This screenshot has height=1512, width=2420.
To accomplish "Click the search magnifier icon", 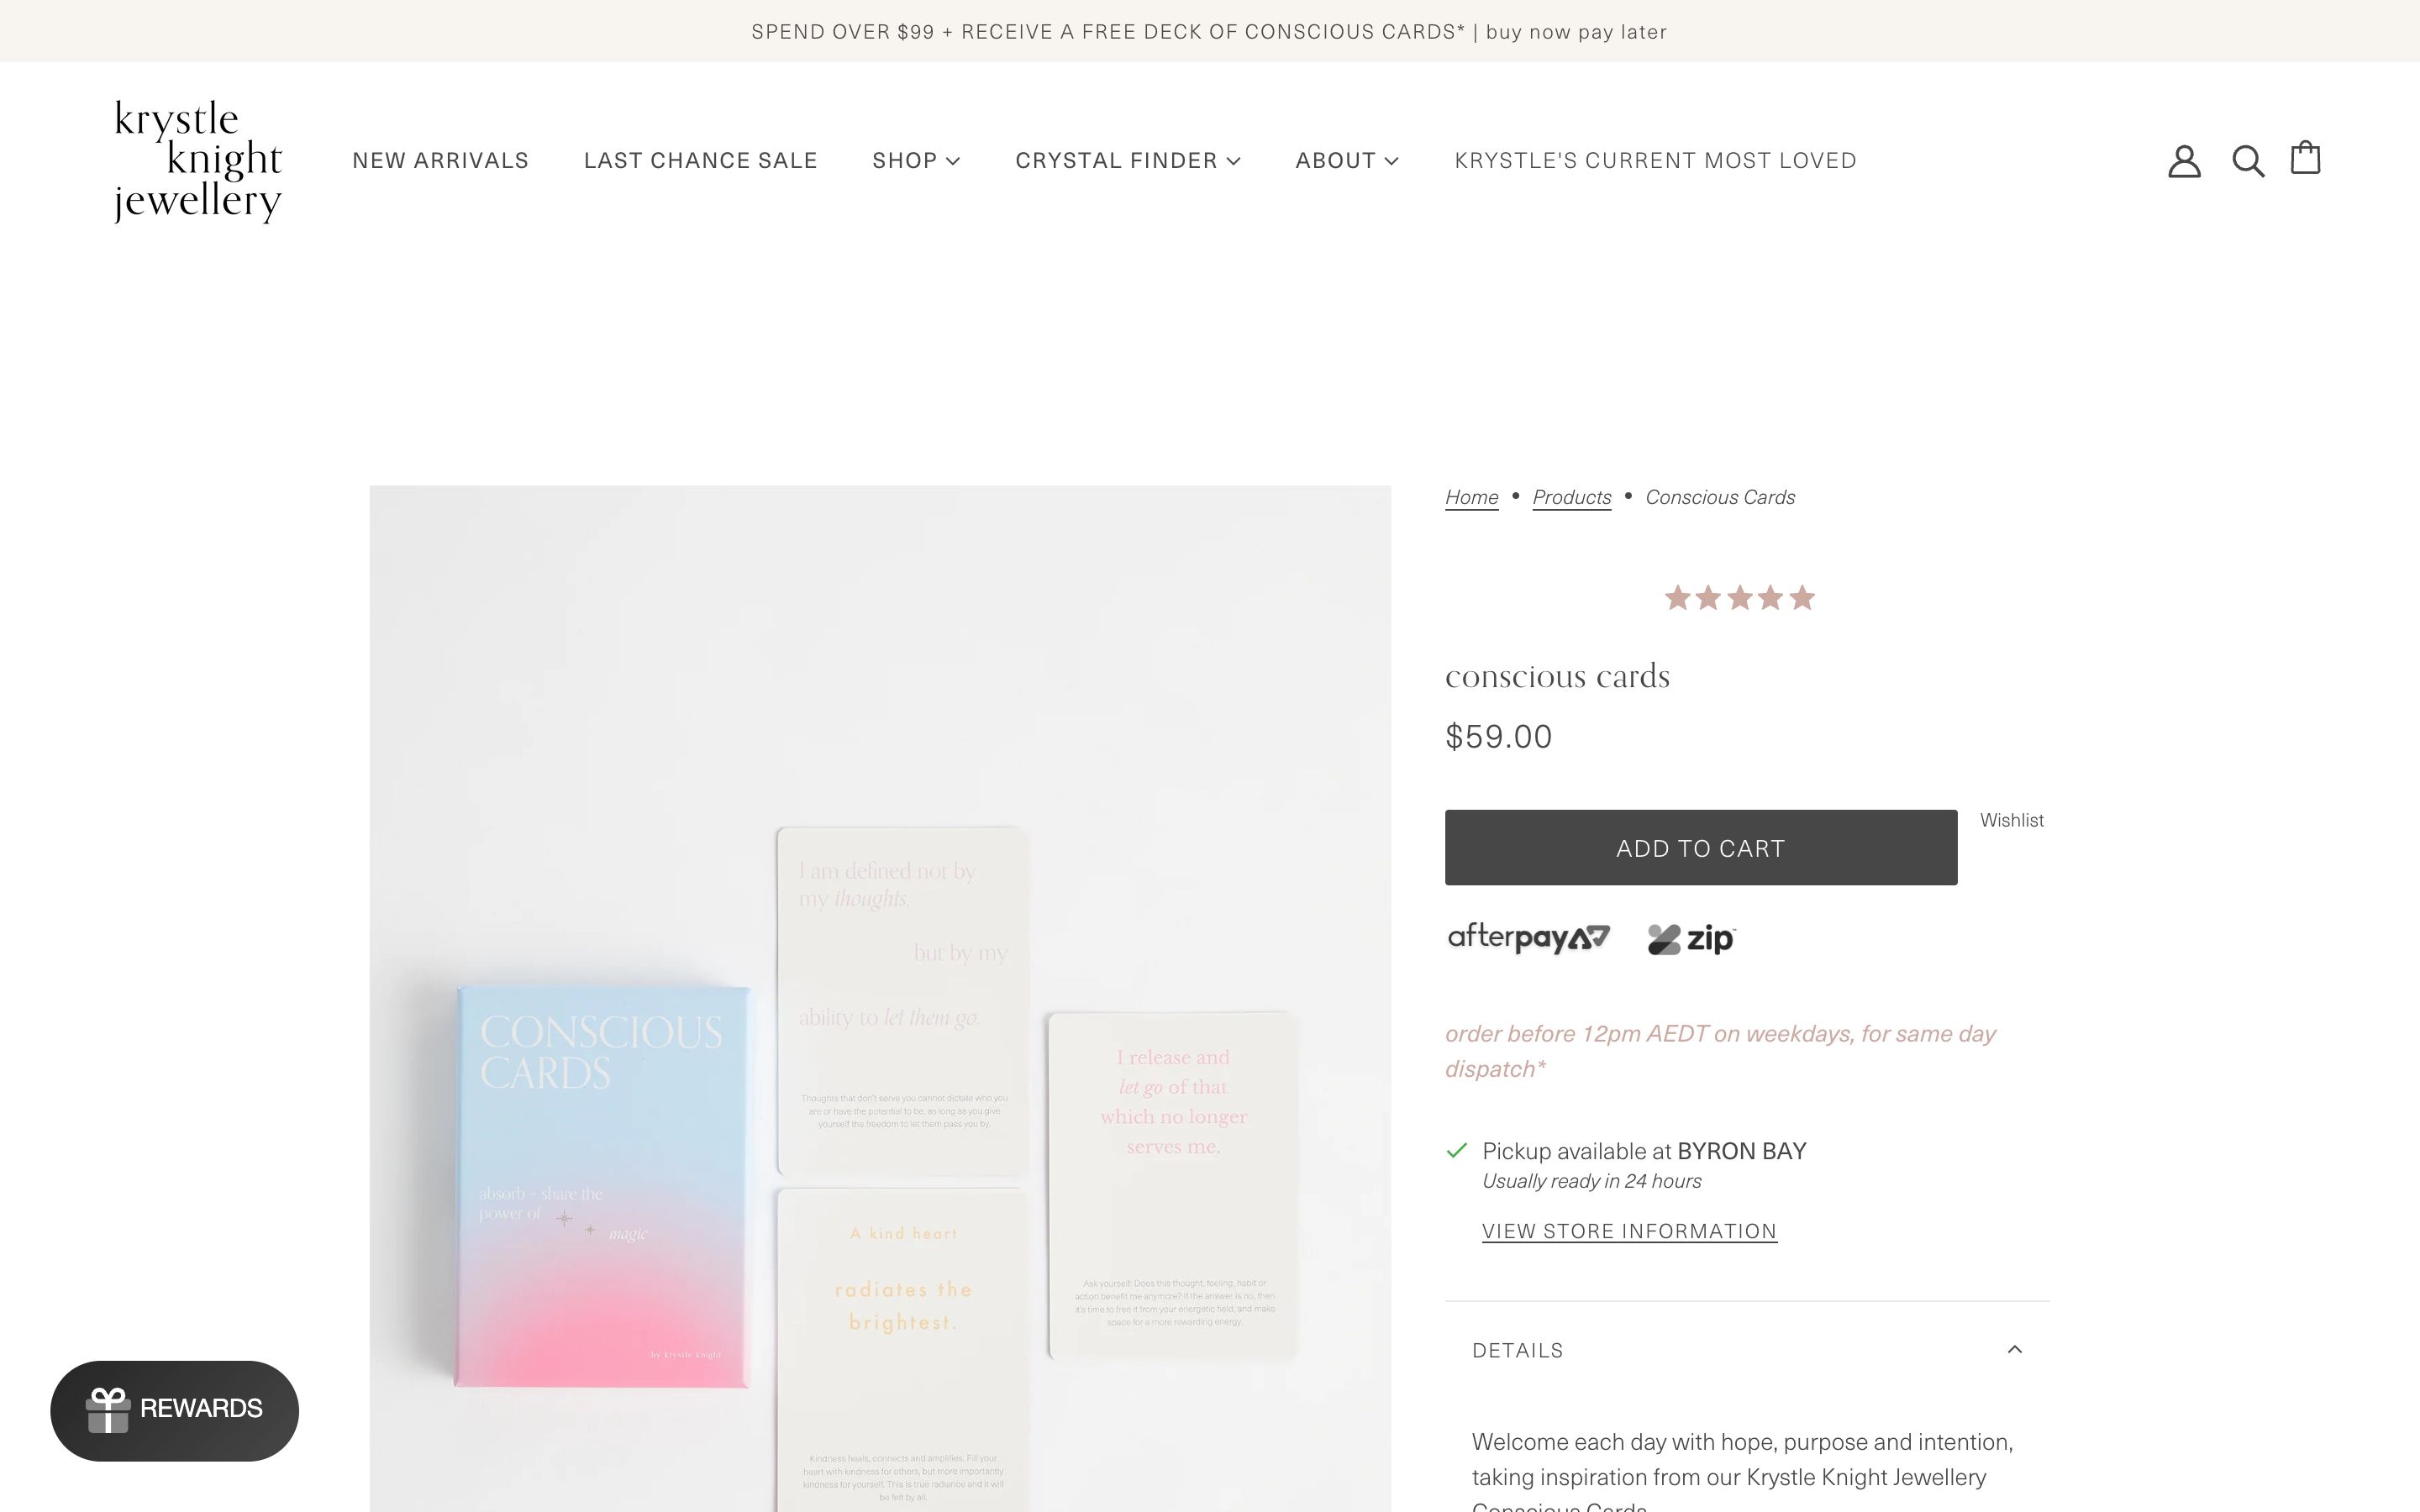I will point(2246,161).
